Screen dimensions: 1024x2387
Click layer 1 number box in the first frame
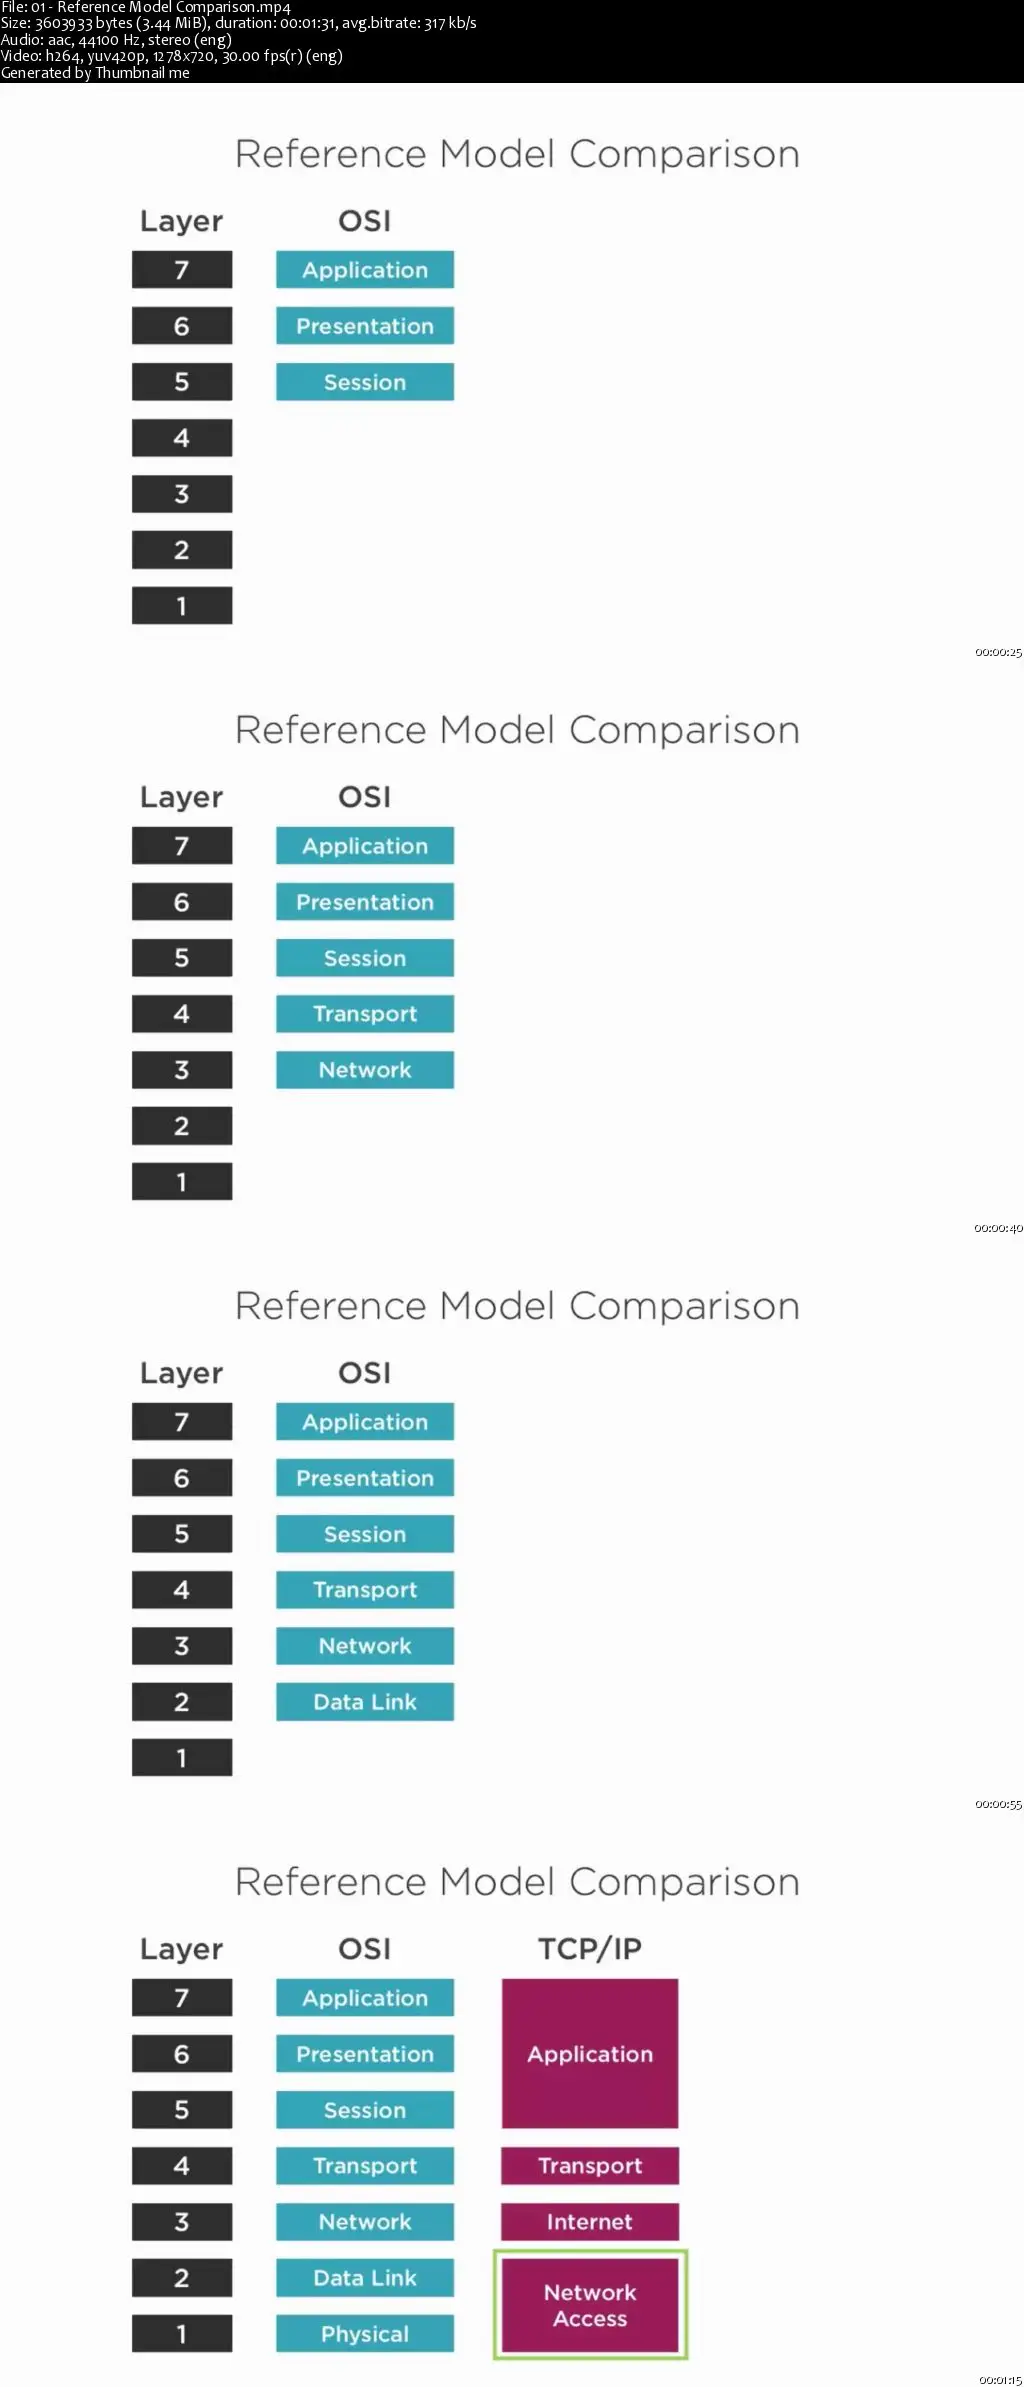tap(182, 605)
